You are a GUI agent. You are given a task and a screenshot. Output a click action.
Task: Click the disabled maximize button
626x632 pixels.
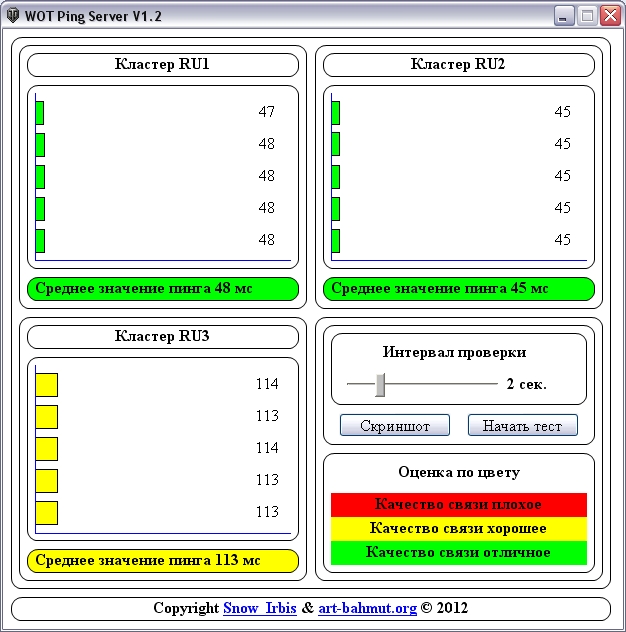(587, 16)
